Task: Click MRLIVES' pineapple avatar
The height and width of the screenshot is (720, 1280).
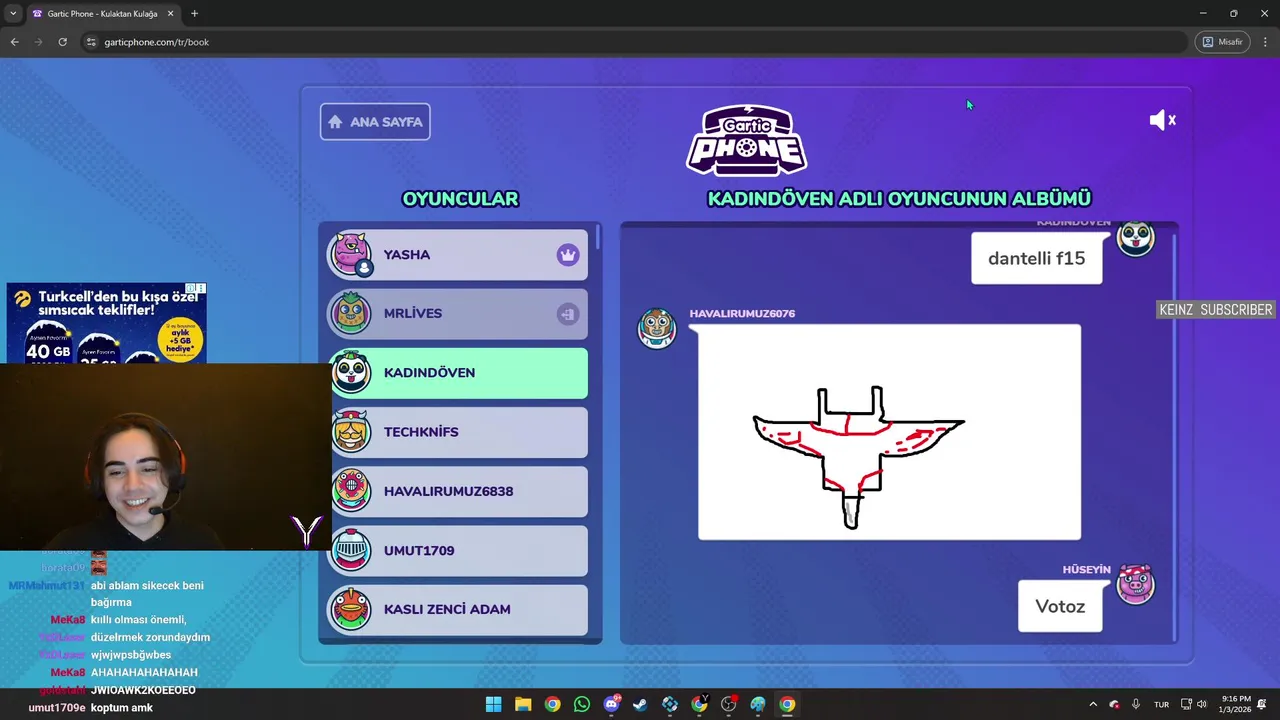Action: pyautogui.click(x=351, y=313)
